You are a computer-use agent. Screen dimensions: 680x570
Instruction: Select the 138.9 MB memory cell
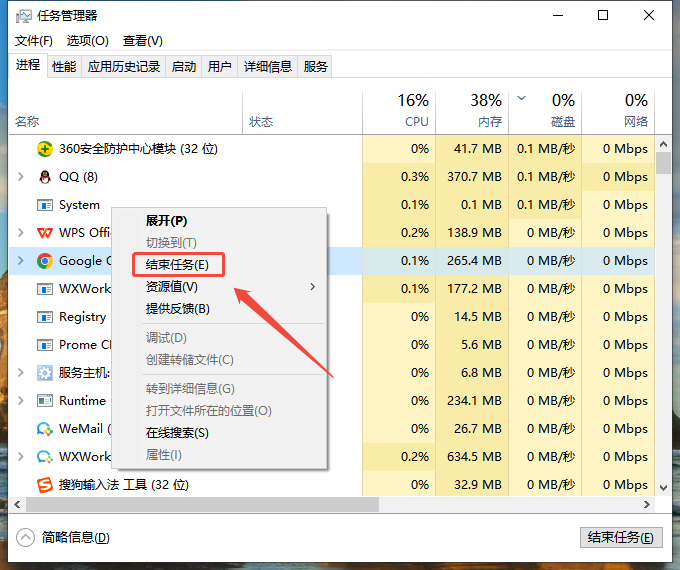pos(472,233)
